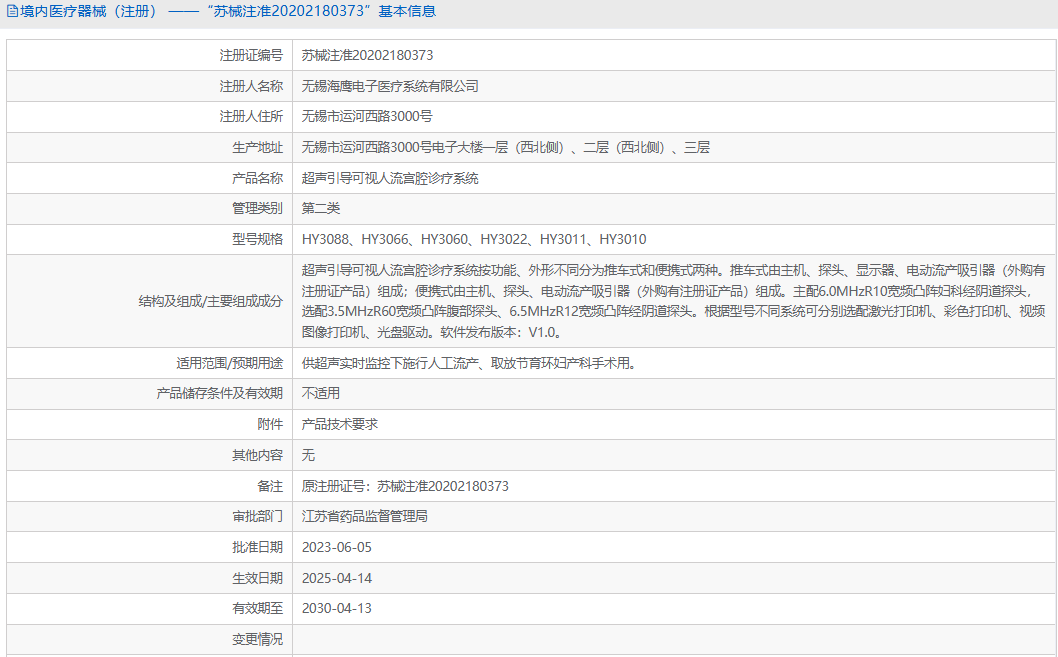The image size is (1058, 657).
Task: Click the document icon in the title header
Action: (12, 11)
